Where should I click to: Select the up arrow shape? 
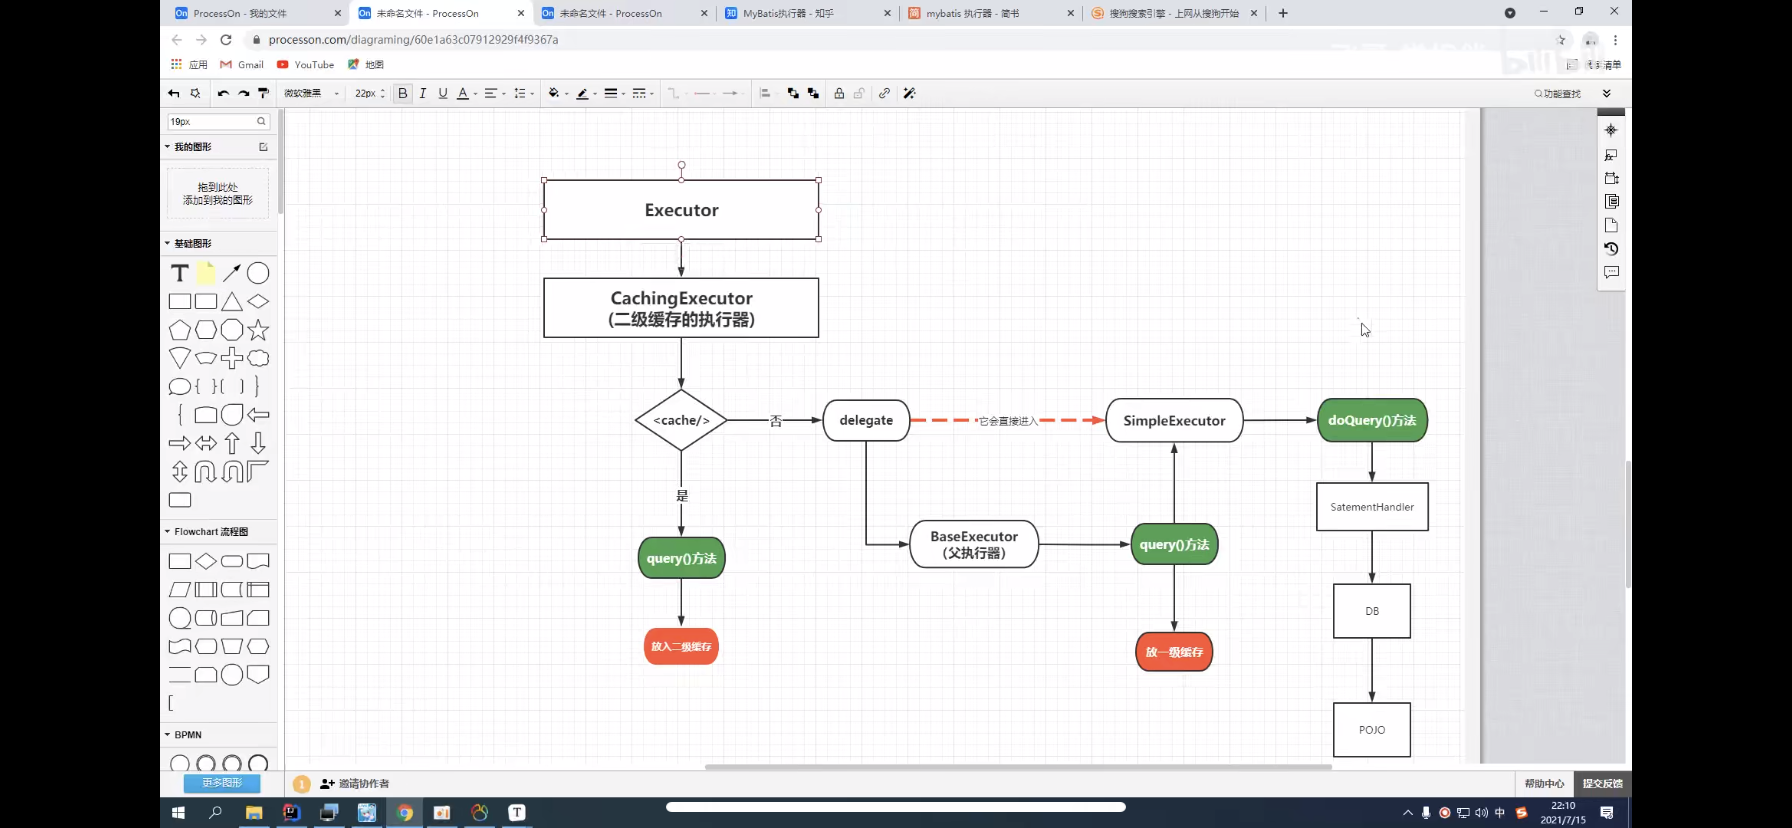pyautogui.click(x=232, y=443)
